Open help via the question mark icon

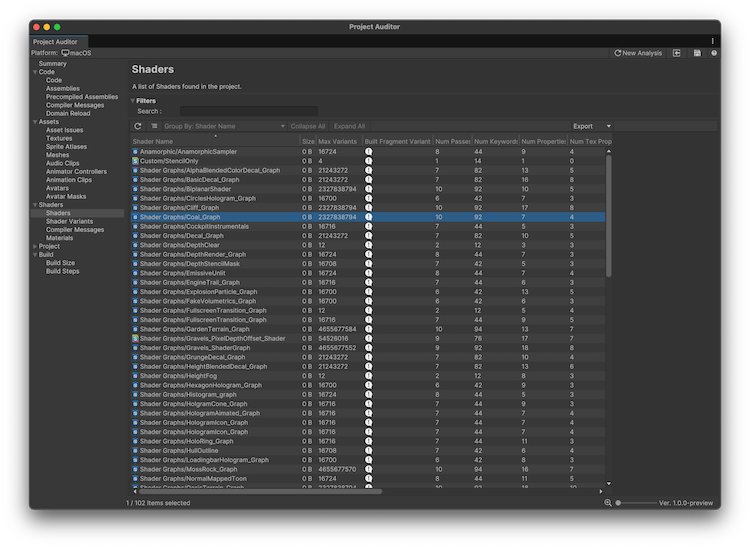[x=714, y=53]
